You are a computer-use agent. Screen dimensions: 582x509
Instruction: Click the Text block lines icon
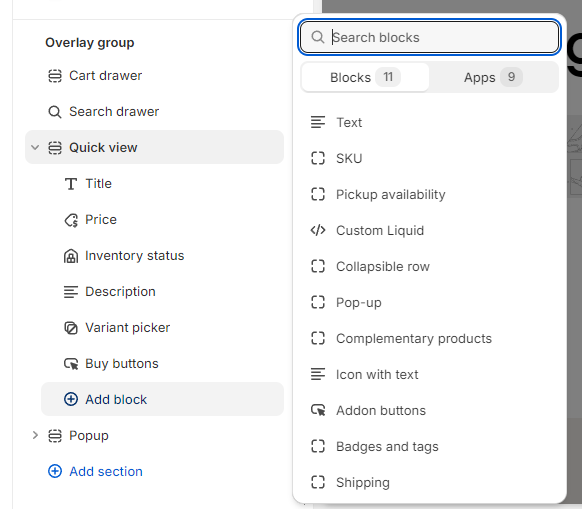[x=318, y=122]
